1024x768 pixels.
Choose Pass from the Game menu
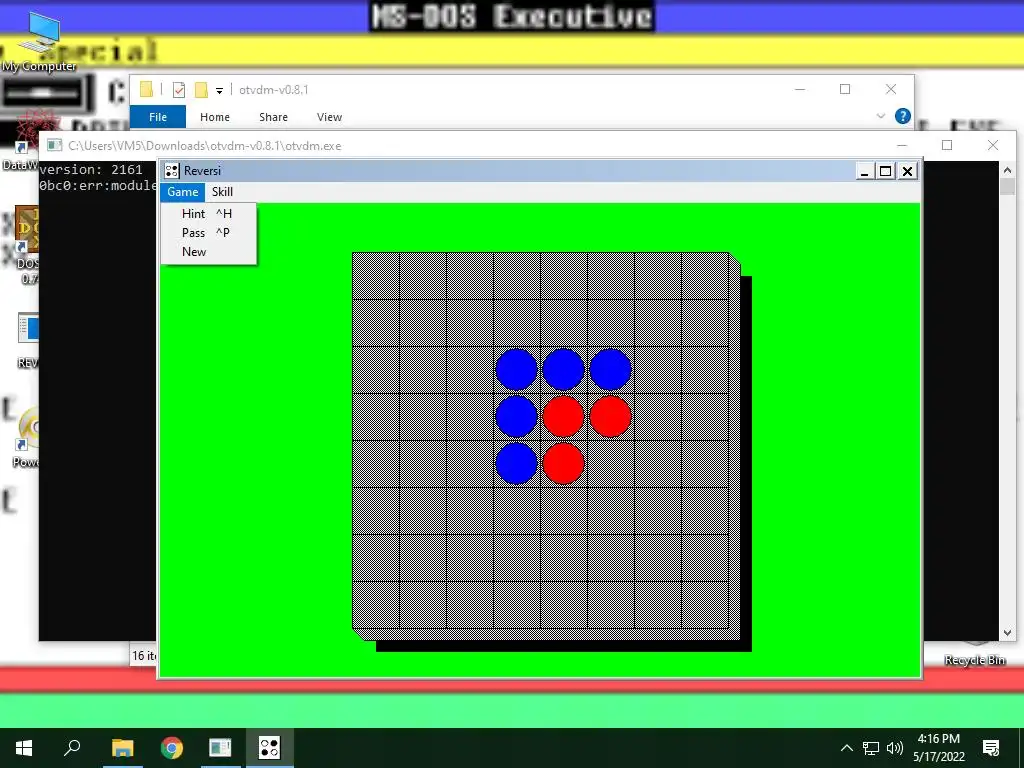208,232
